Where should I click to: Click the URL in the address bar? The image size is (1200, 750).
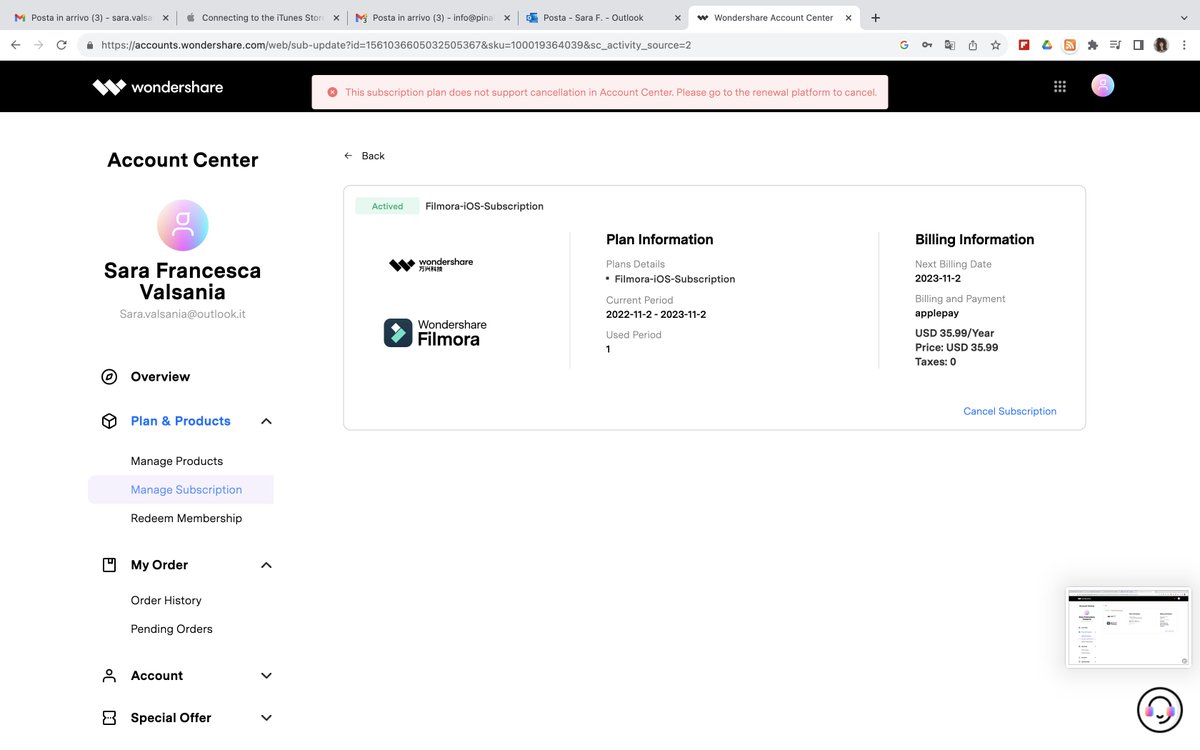tap(396, 45)
